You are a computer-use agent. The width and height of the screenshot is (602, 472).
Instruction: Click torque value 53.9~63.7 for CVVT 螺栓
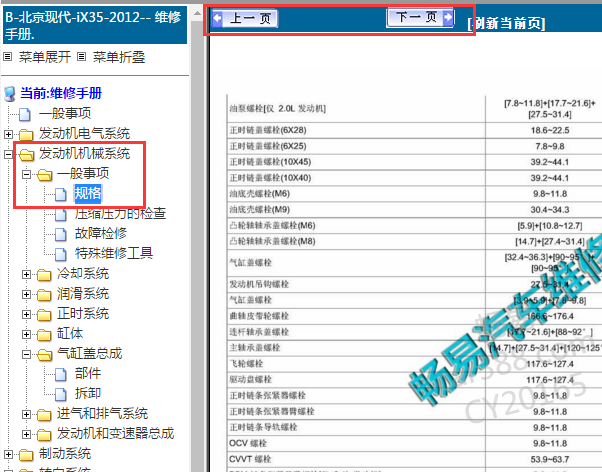(x=550, y=459)
